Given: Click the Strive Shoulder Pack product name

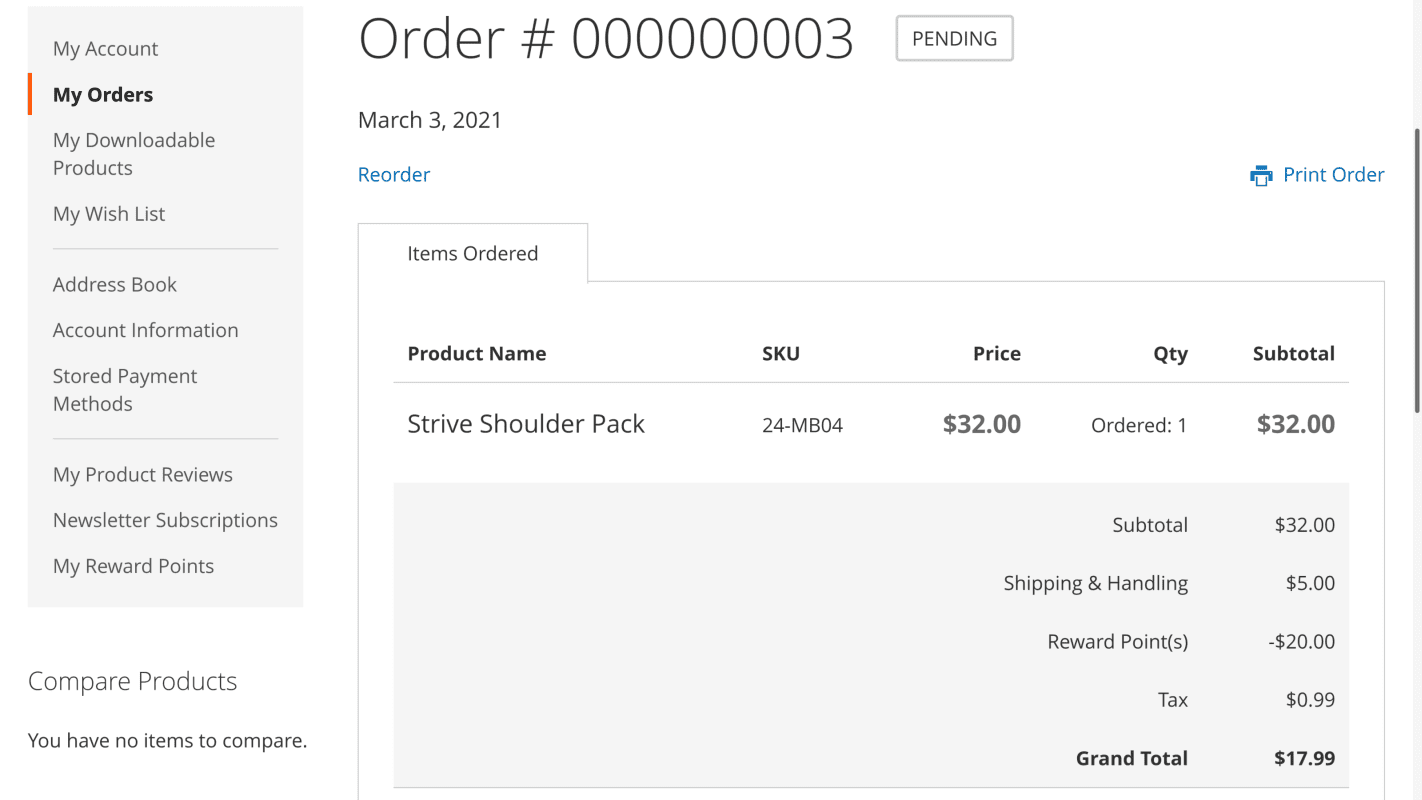Looking at the screenshot, I should [x=526, y=424].
